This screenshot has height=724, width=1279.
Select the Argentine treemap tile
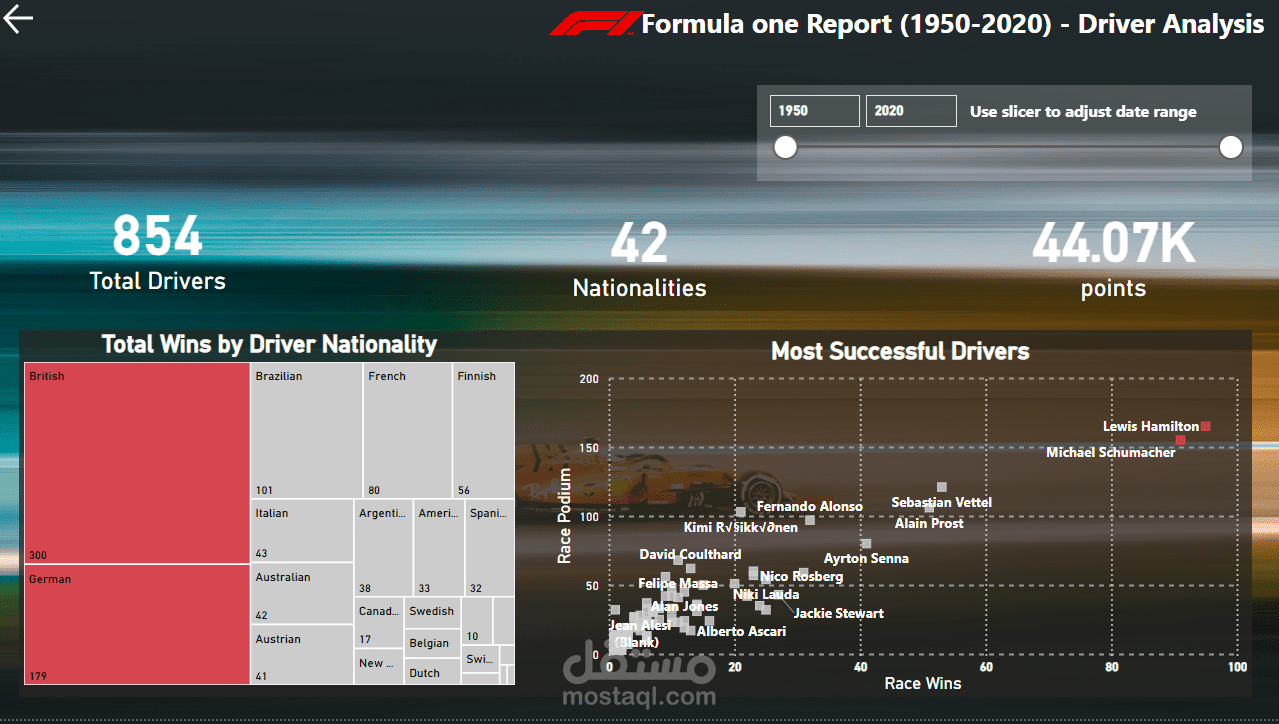coord(383,548)
